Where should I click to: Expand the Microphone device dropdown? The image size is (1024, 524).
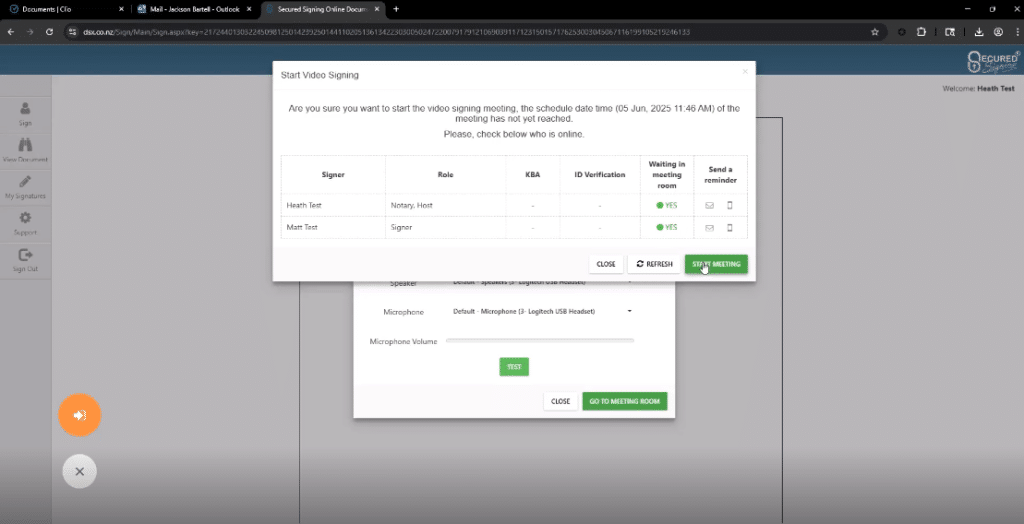pos(630,311)
